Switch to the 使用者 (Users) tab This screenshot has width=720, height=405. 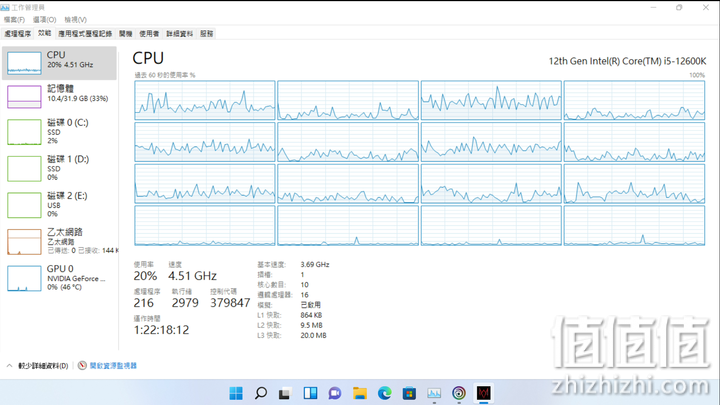click(x=149, y=34)
